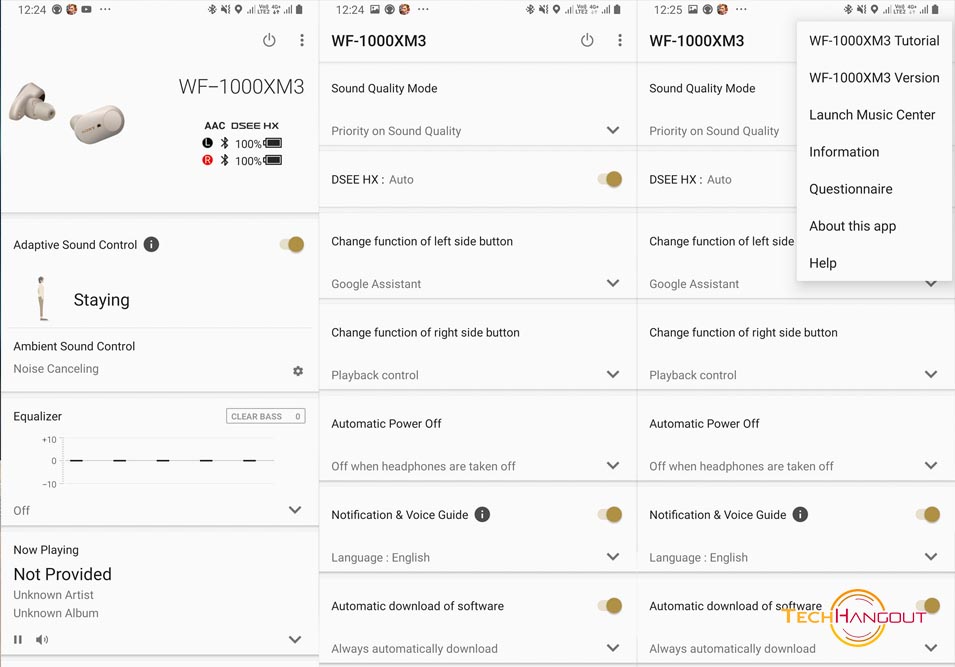Open the three-dot overflow menu beside WF-1000XM3 title

click(x=619, y=40)
